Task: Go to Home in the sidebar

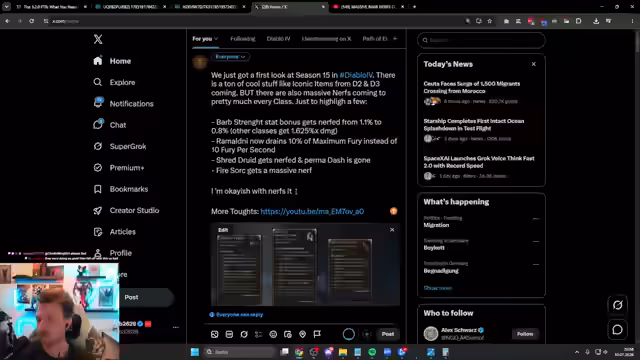Action: point(112,61)
